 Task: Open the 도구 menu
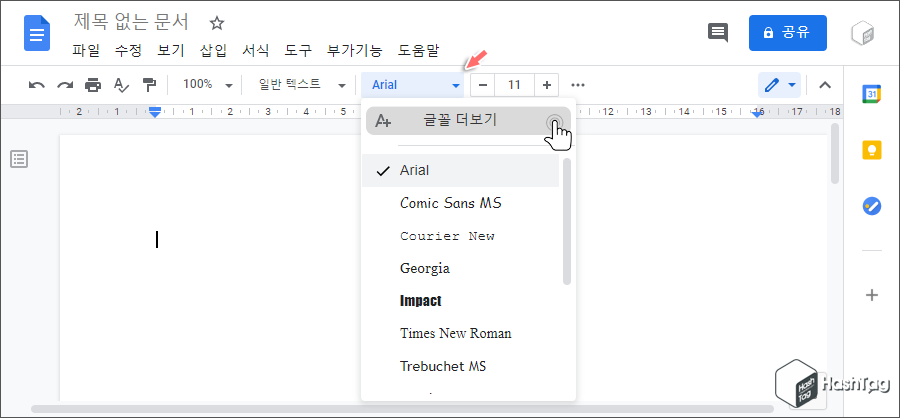click(x=298, y=51)
